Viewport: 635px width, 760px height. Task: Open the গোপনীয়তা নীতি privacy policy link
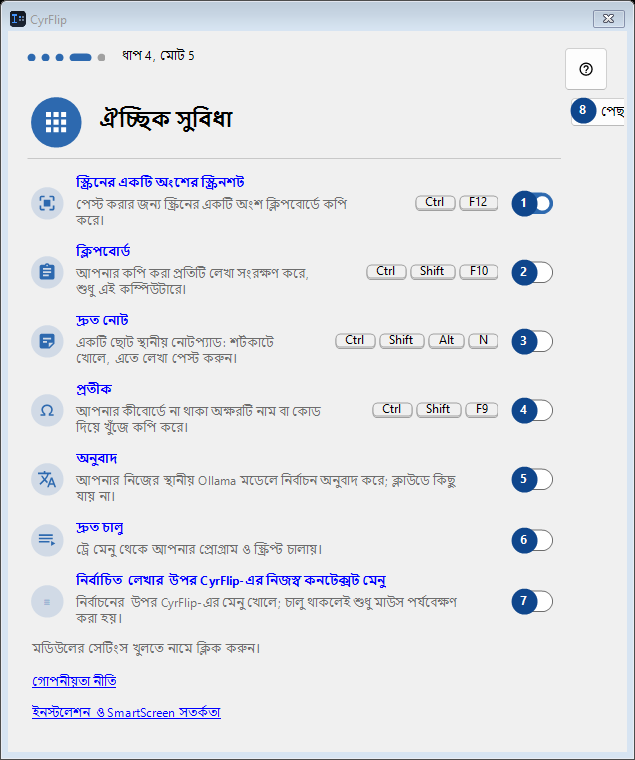pos(74,681)
